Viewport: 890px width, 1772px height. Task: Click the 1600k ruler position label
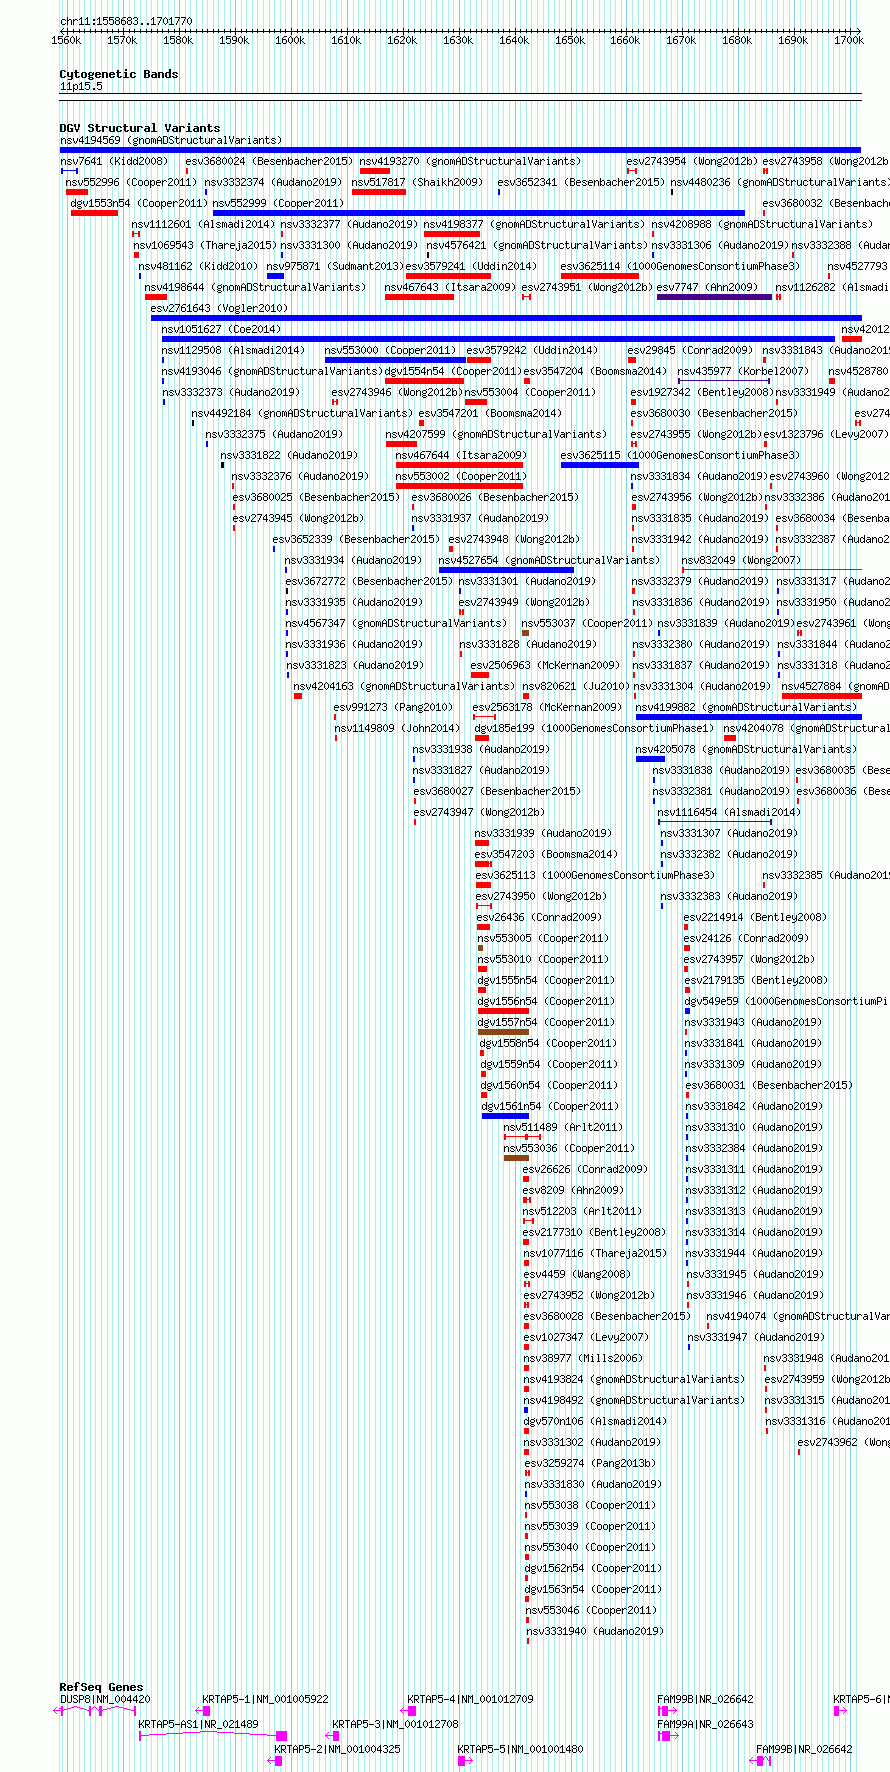tap(290, 40)
